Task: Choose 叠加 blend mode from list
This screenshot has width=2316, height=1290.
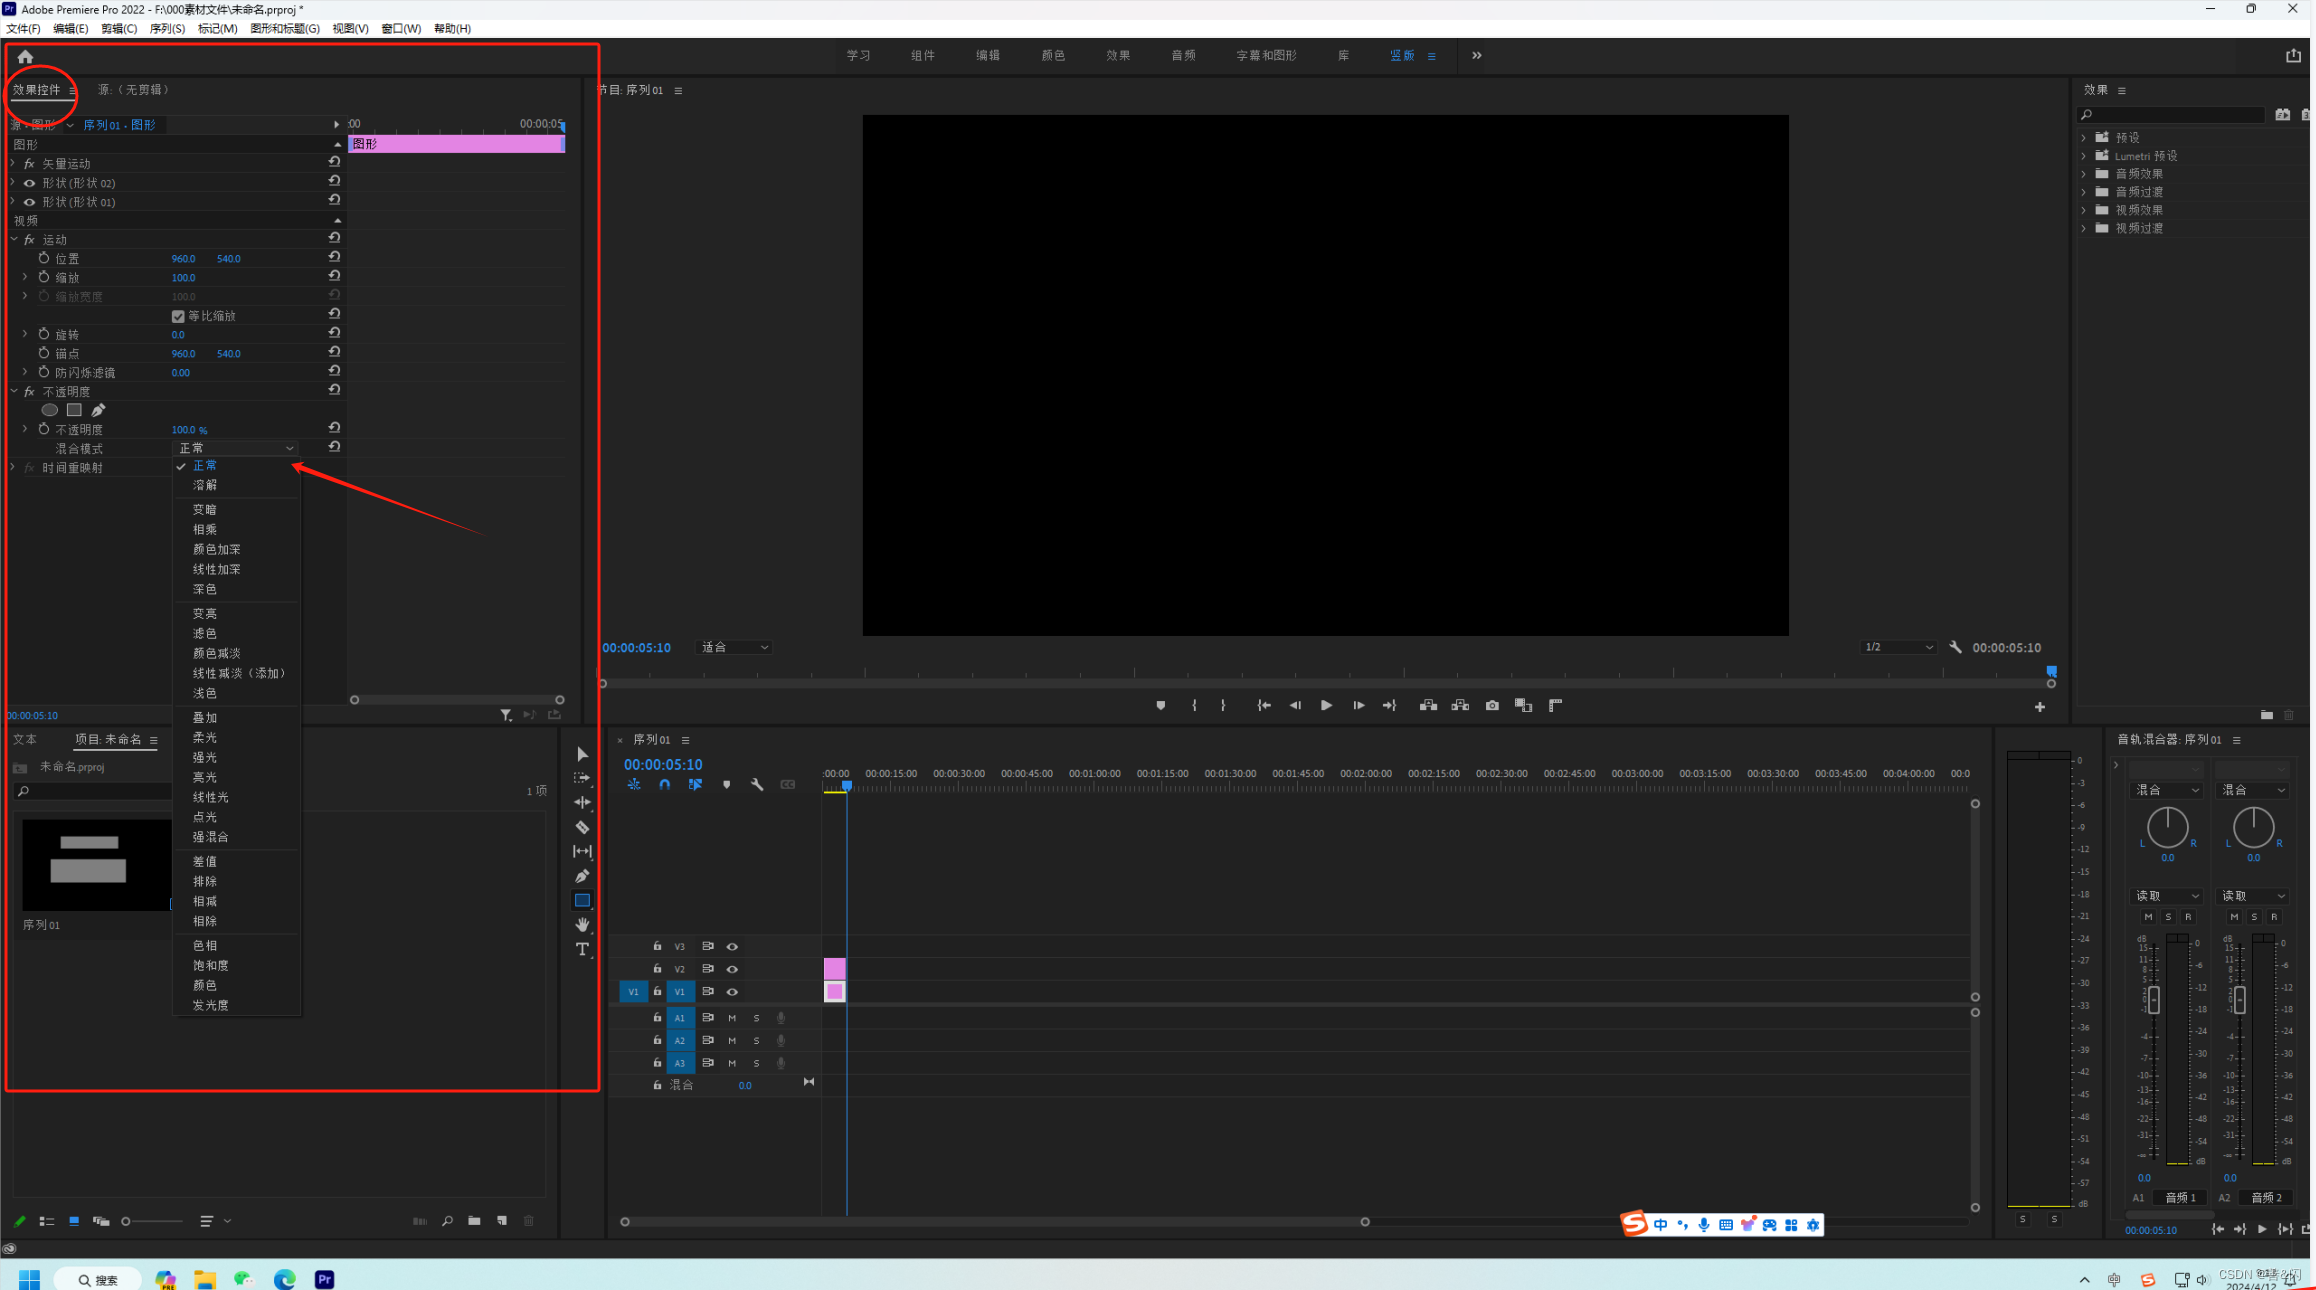Action: 205,718
